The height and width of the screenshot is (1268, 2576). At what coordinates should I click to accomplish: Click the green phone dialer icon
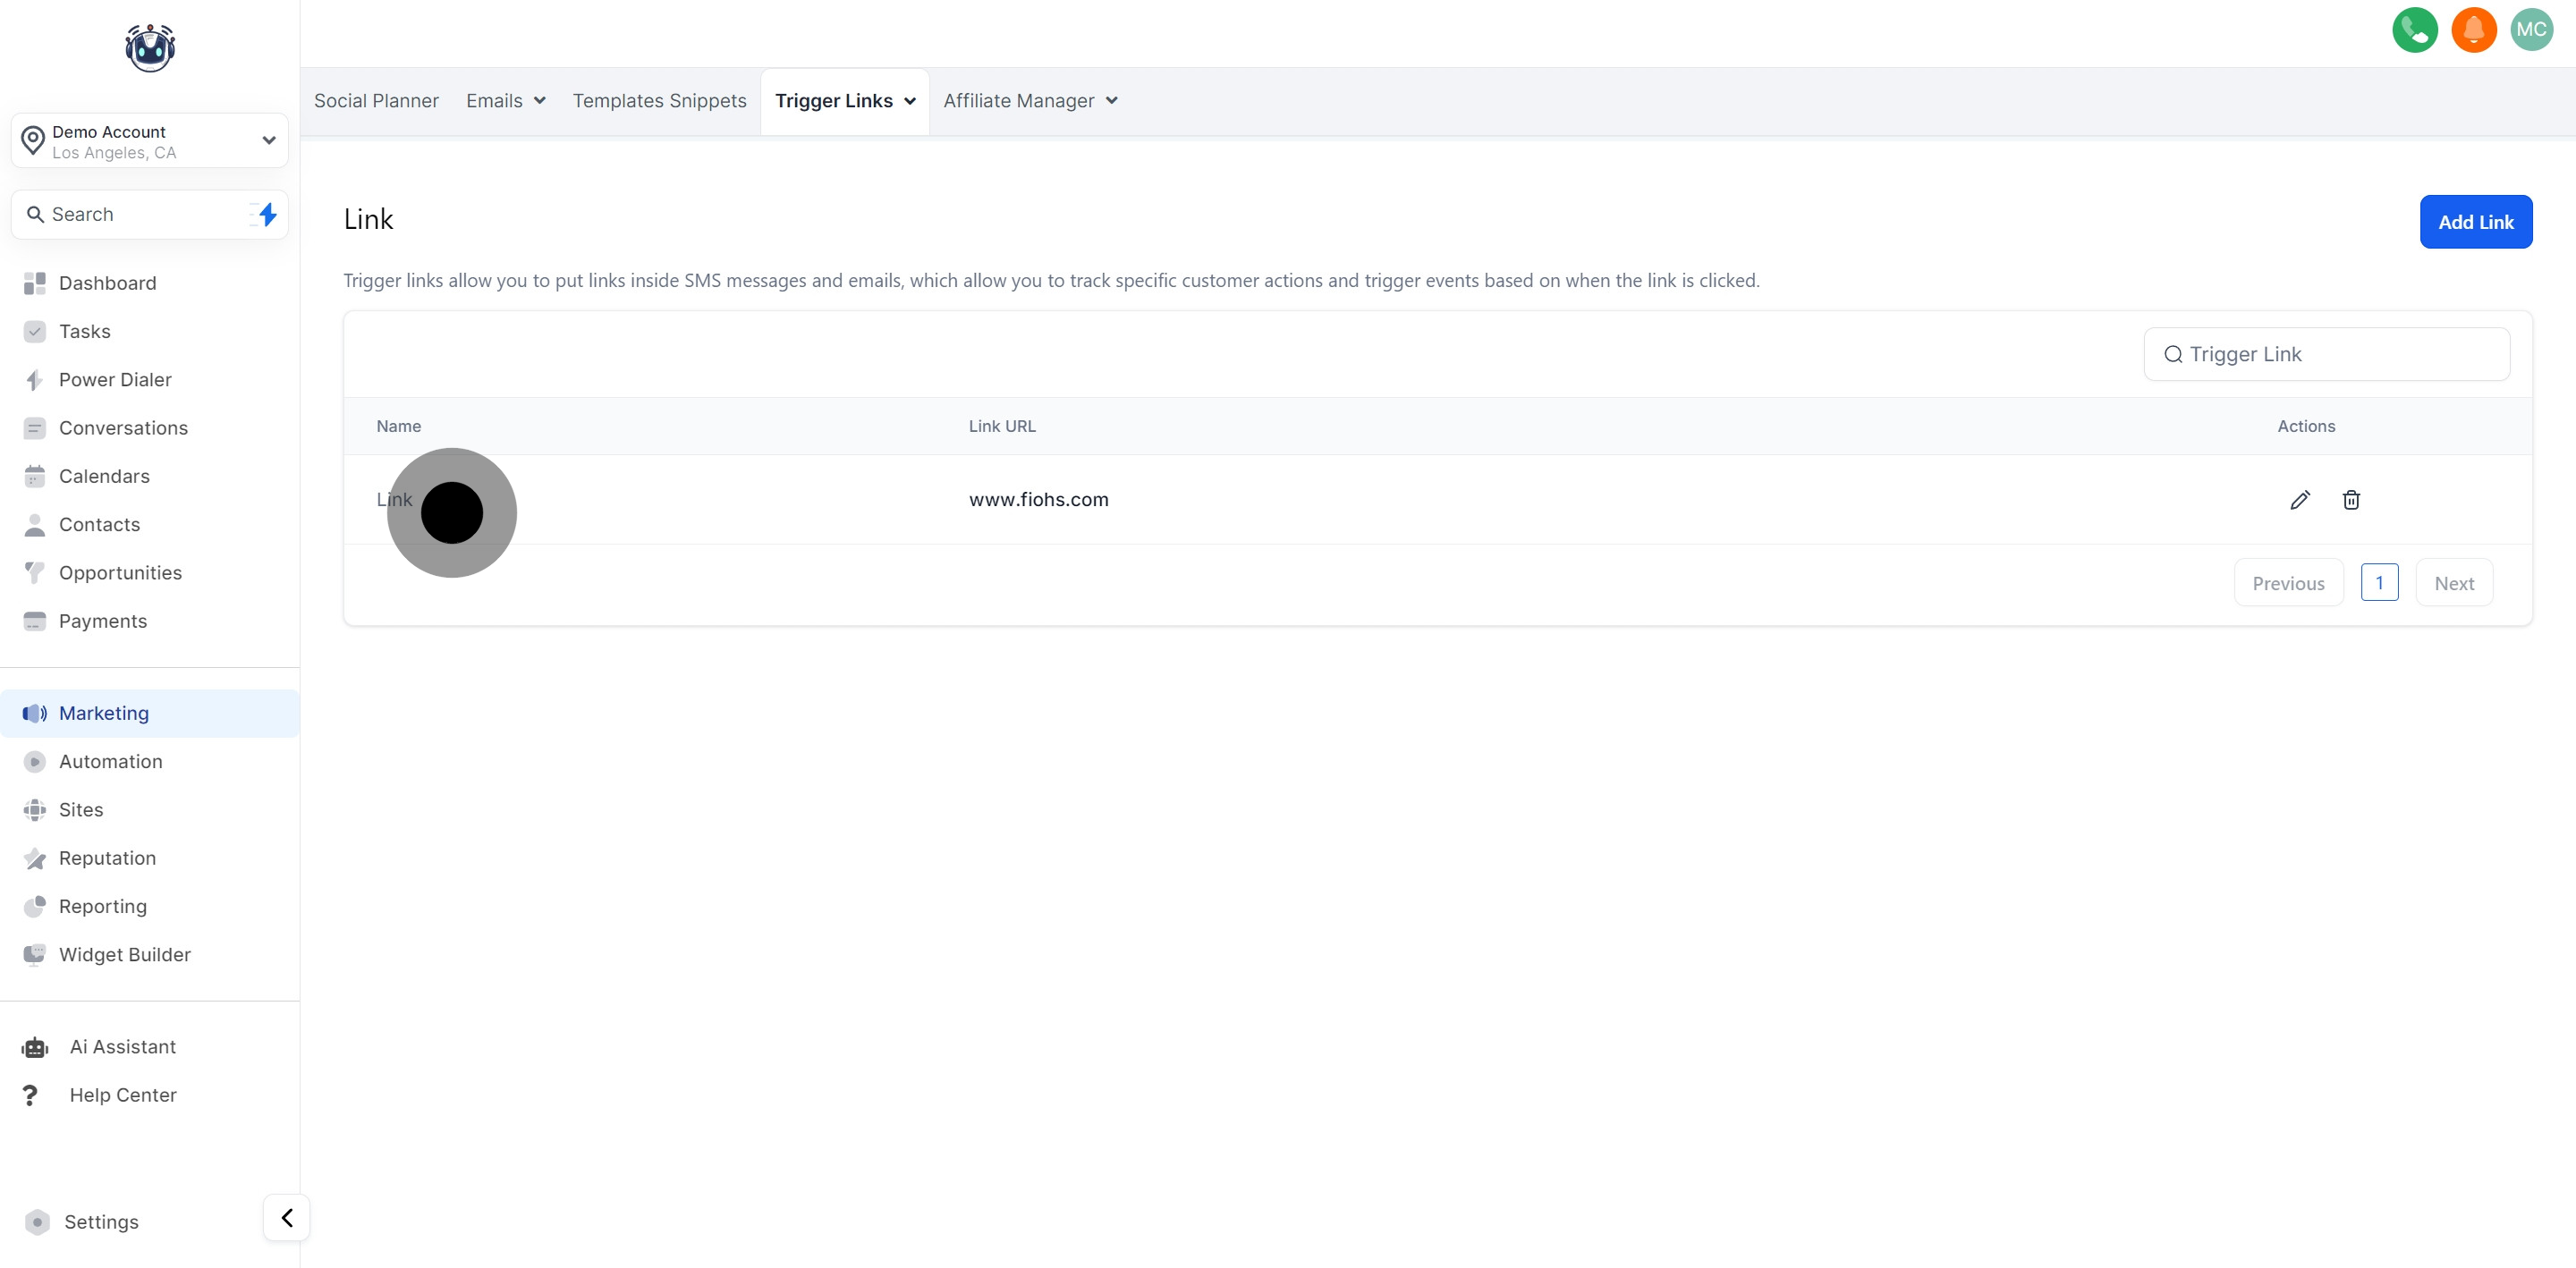pyautogui.click(x=2414, y=30)
